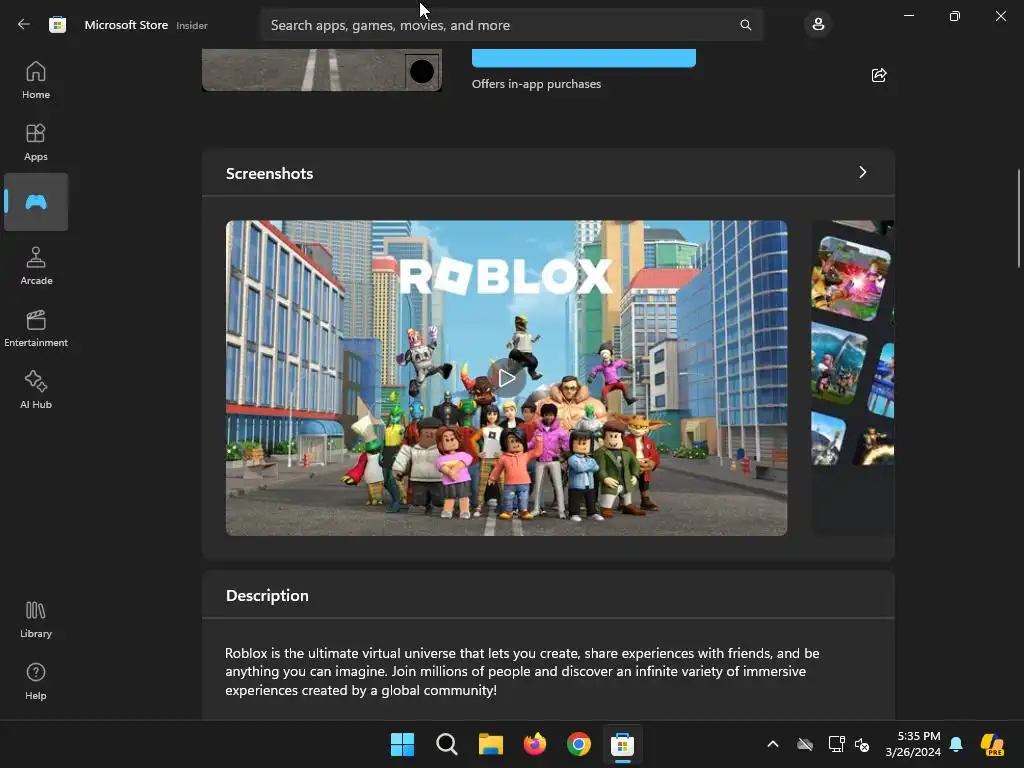The image size is (1024, 768).
Task: Open Arcade section in sidebar
Action: (x=36, y=266)
